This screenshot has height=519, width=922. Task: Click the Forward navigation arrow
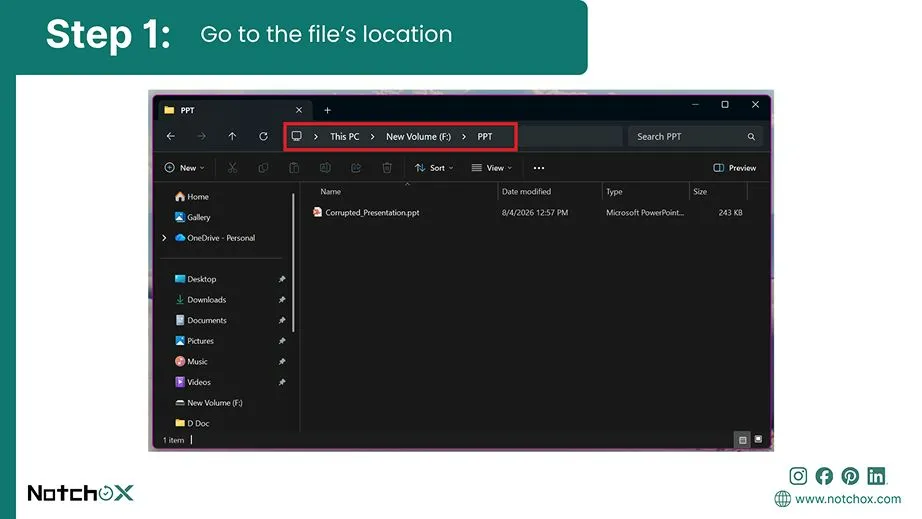coord(202,136)
